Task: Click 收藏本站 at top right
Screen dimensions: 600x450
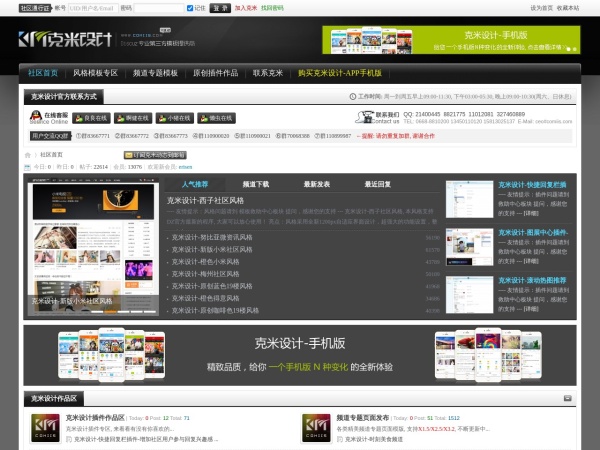Action: [568, 8]
